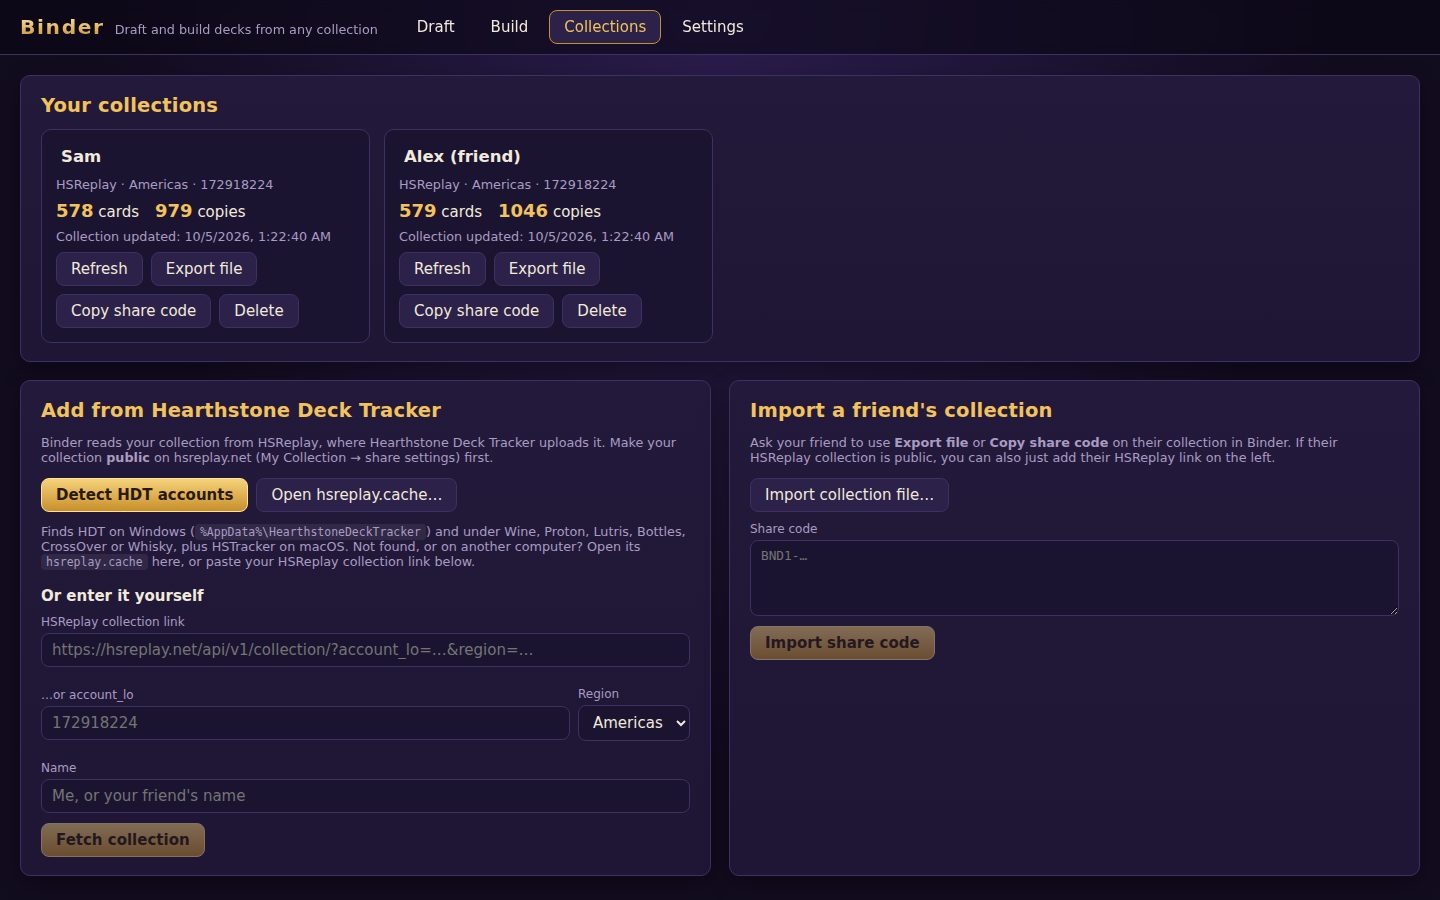This screenshot has height=900, width=1440.
Task: Focus the HSReplay collection link field
Action: pyautogui.click(x=365, y=650)
